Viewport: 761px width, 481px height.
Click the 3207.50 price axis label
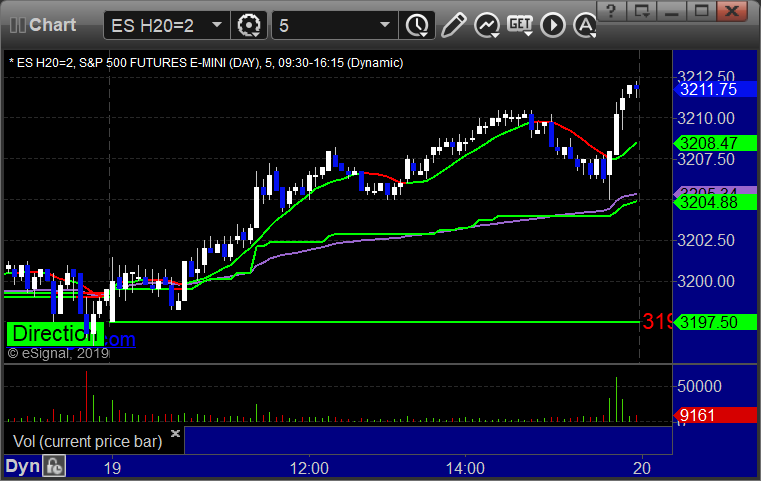click(x=706, y=159)
